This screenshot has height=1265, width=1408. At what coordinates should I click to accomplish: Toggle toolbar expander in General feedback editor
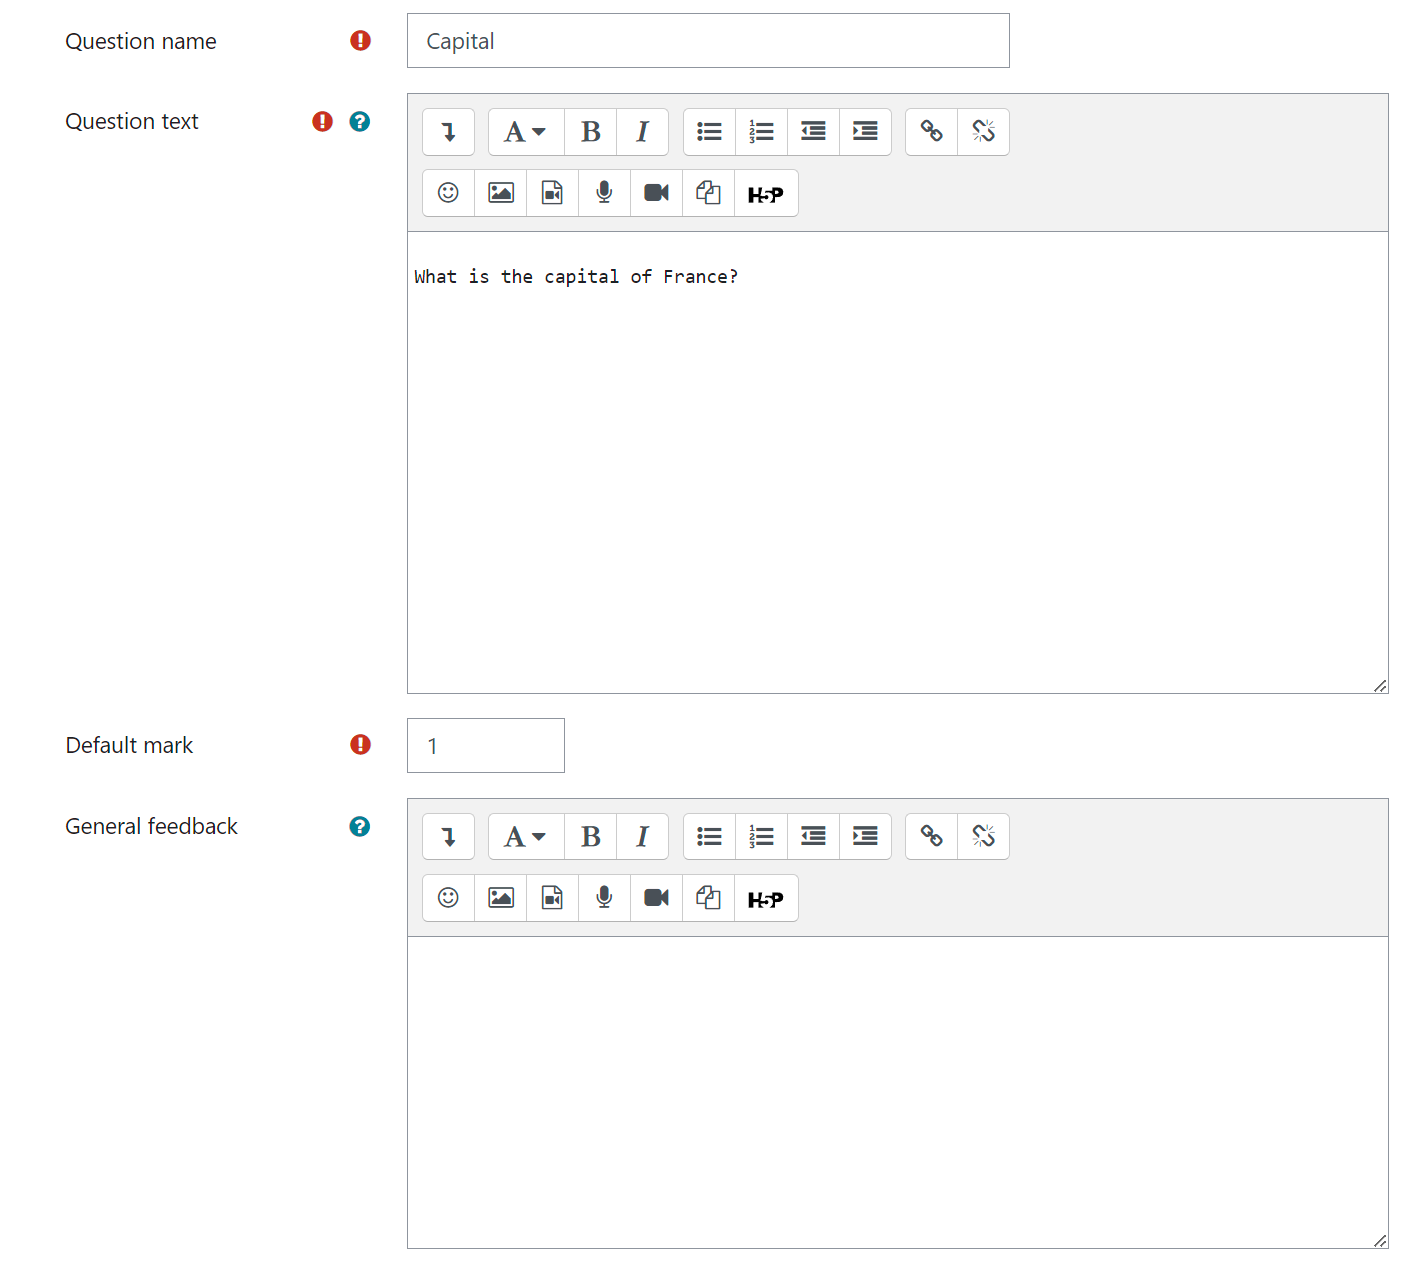[x=448, y=836]
